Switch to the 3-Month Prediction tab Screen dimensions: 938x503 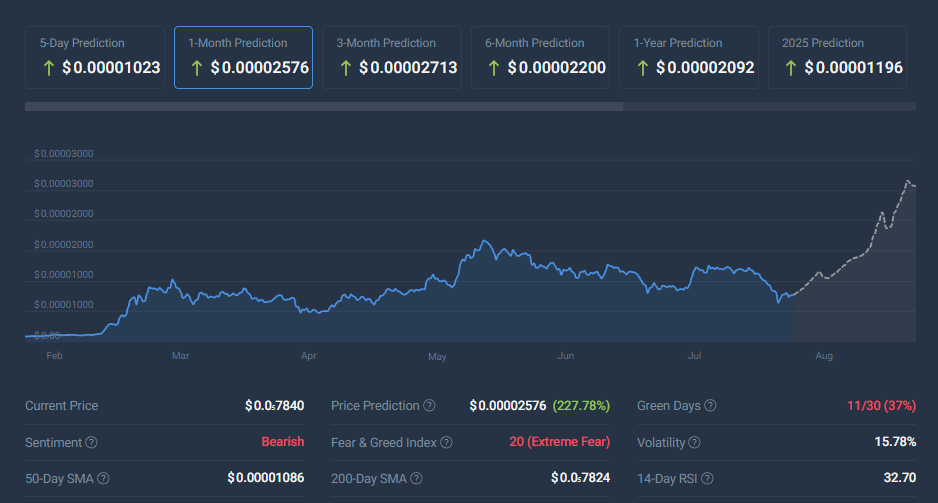point(392,57)
